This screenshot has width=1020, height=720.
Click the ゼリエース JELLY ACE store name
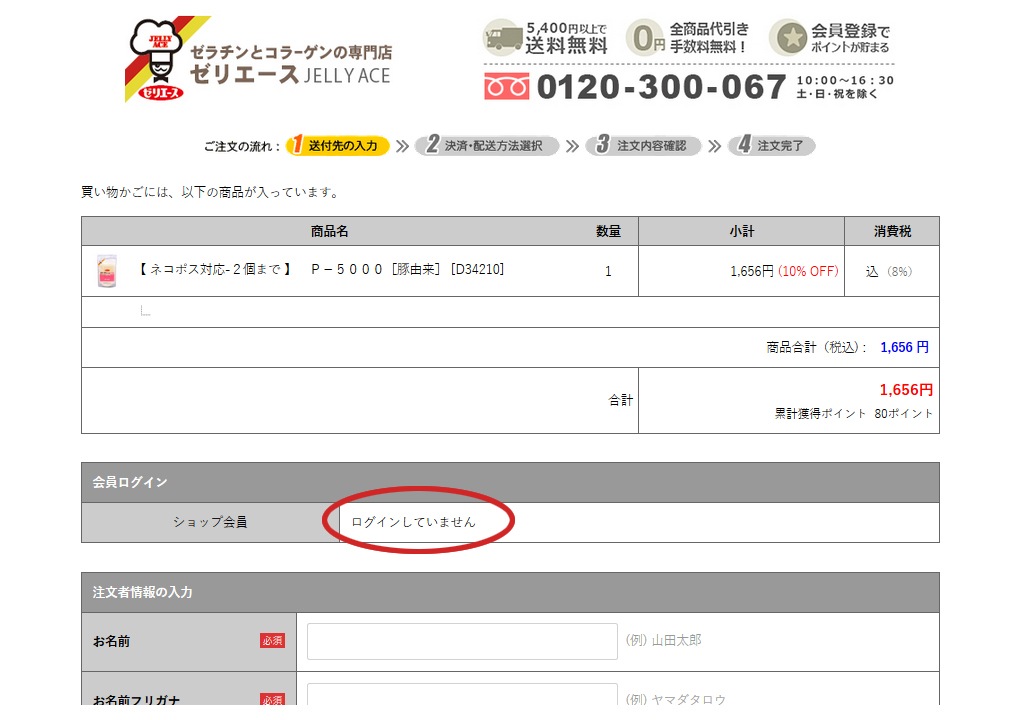pos(290,75)
